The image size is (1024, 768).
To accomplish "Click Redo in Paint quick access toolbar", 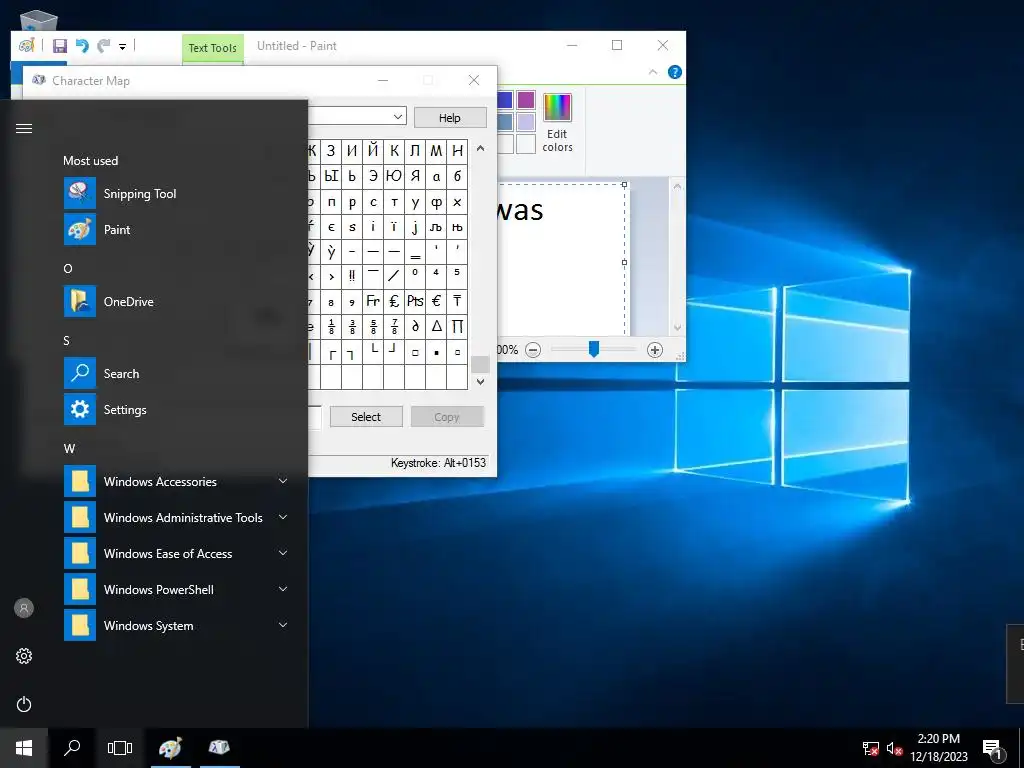I will (103, 46).
